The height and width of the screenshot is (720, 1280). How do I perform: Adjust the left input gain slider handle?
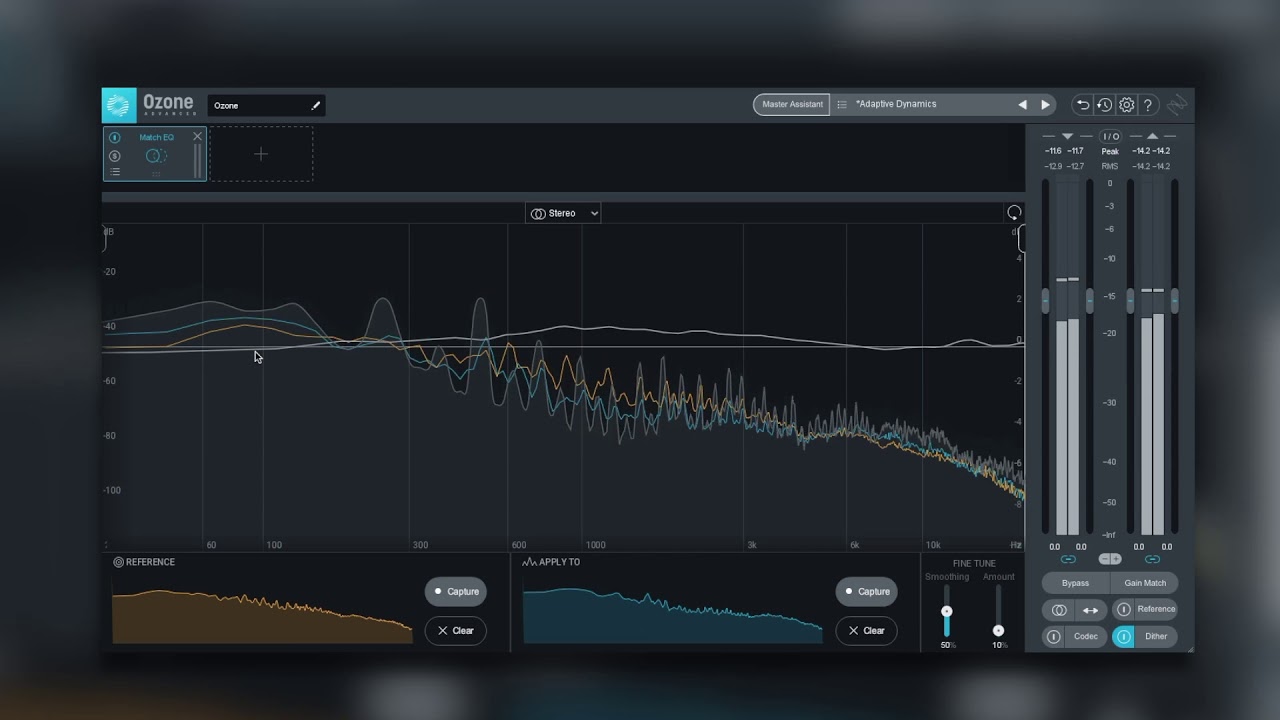pos(1046,299)
